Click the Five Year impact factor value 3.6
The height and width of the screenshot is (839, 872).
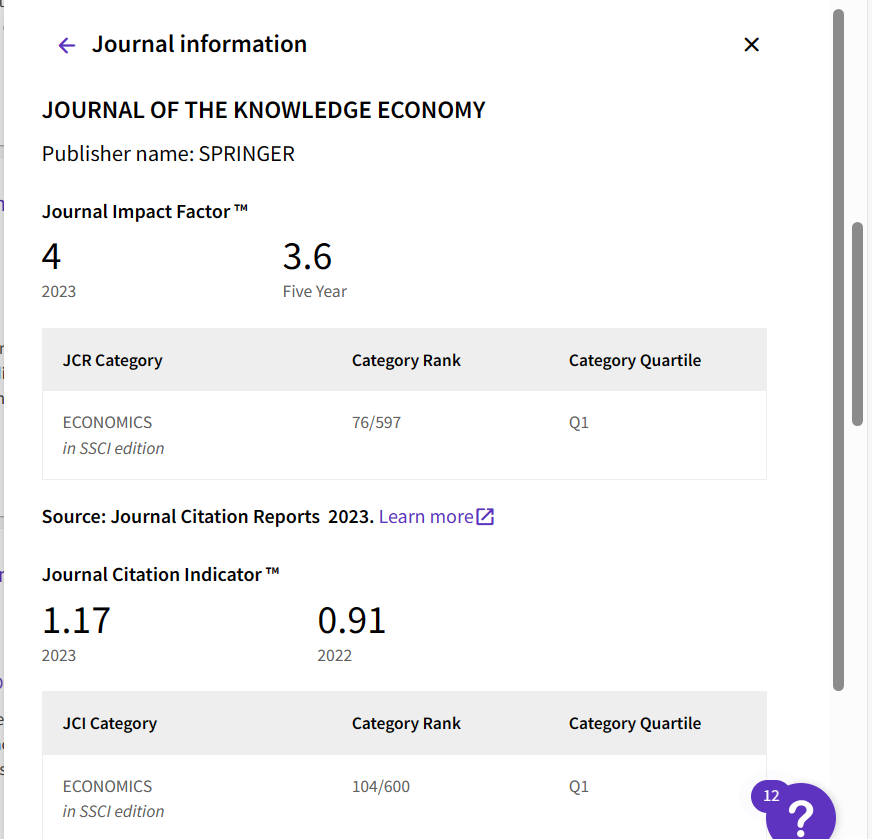(x=307, y=257)
